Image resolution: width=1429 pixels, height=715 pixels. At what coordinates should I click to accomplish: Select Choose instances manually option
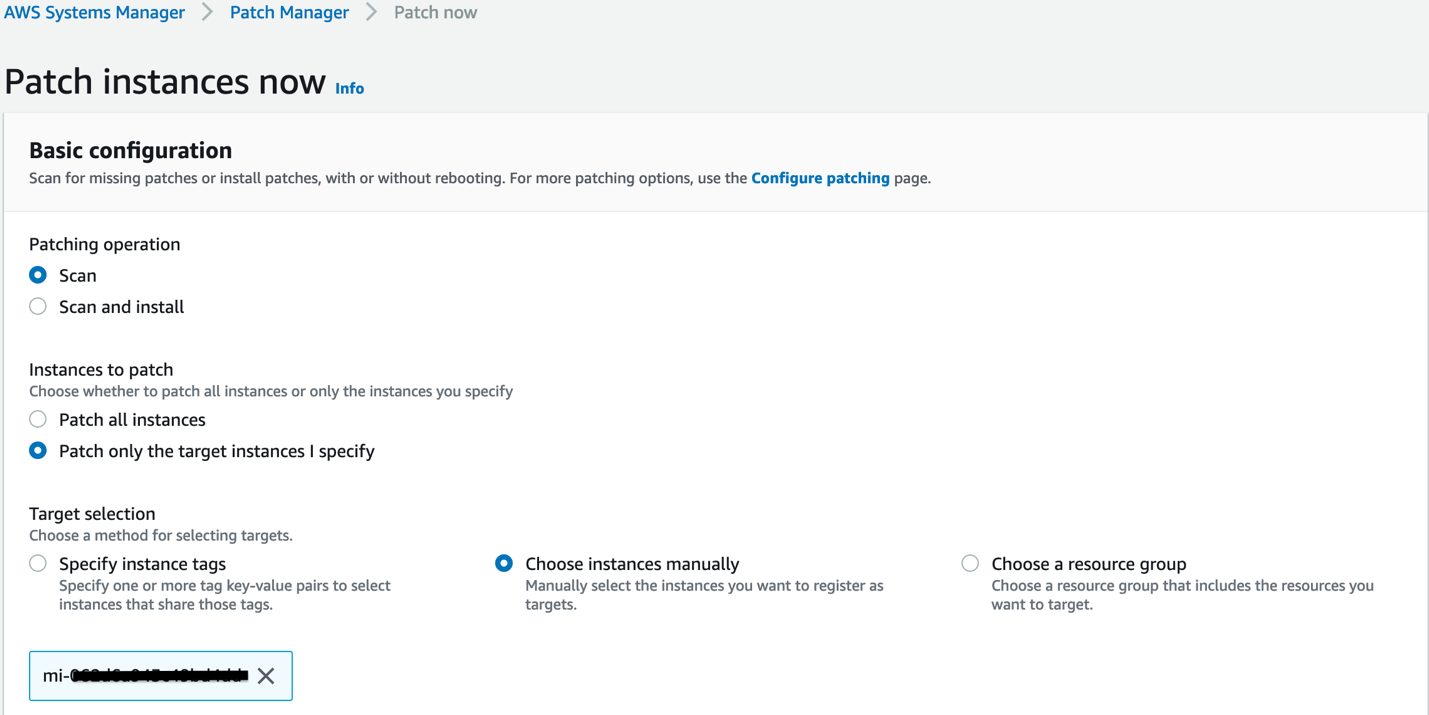[503, 563]
